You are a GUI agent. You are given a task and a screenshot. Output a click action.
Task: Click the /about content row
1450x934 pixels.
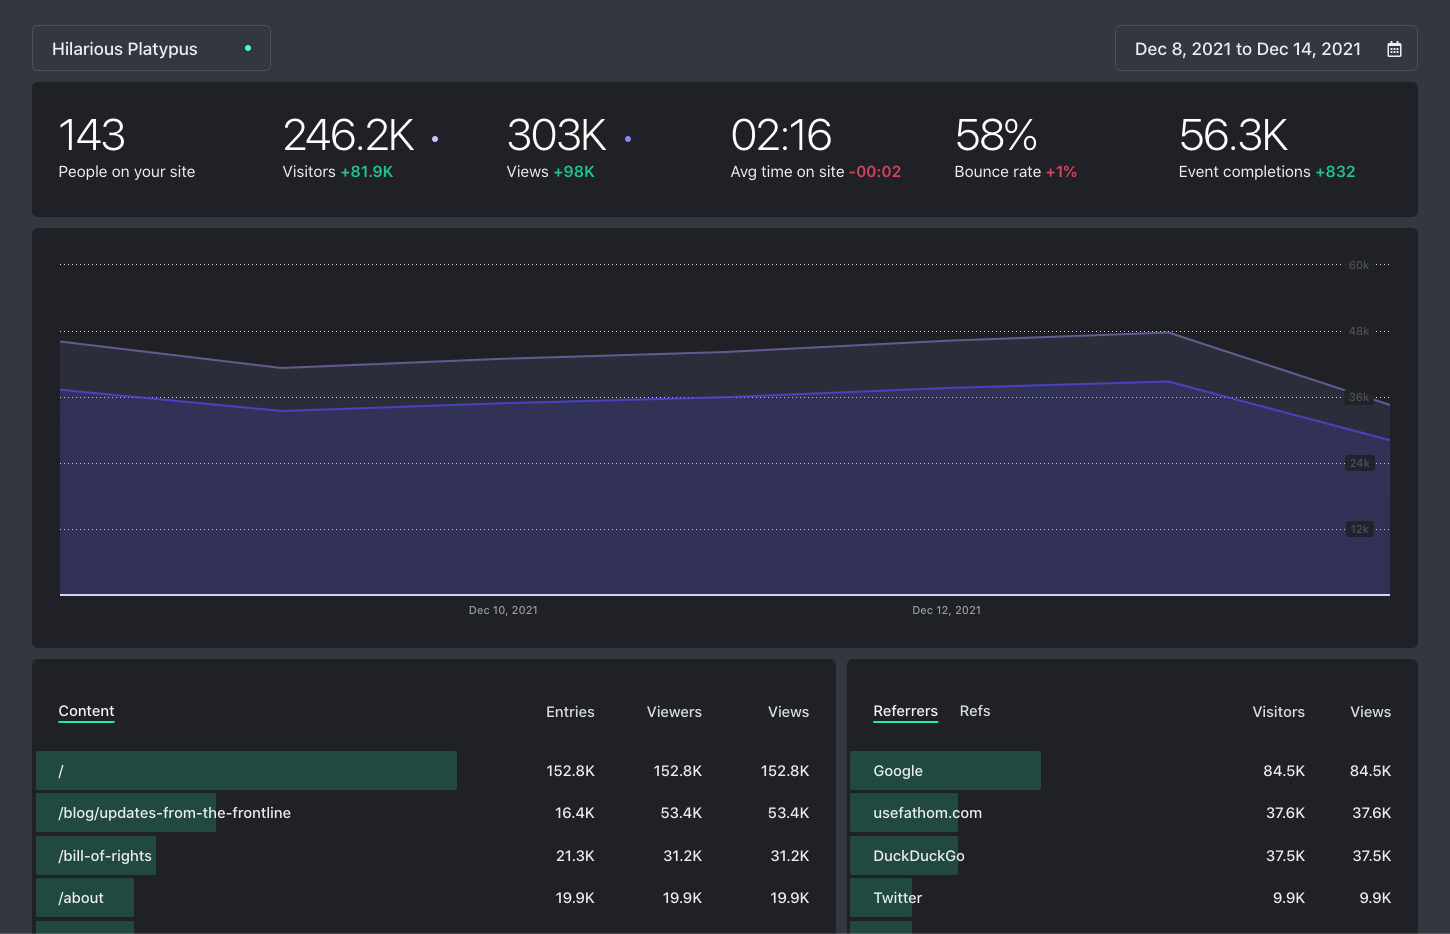coord(81,898)
